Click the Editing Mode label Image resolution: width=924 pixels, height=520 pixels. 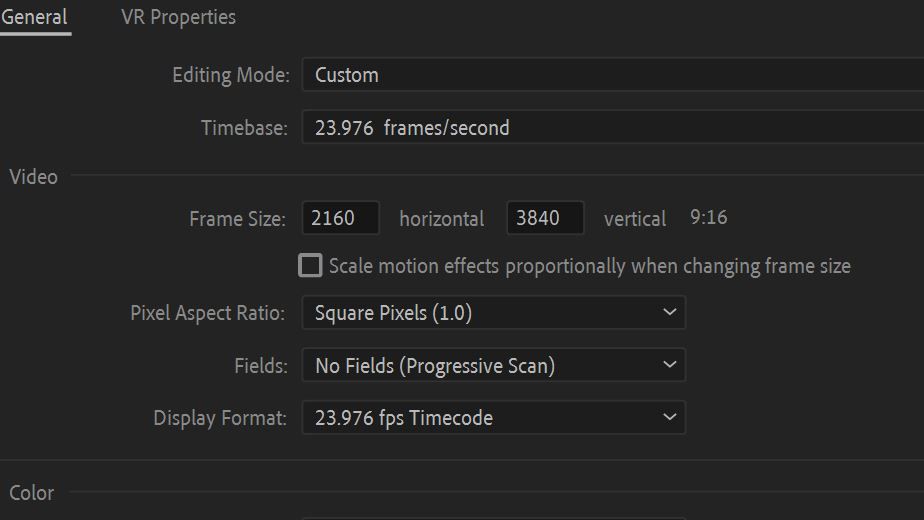pyautogui.click(x=230, y=75)
